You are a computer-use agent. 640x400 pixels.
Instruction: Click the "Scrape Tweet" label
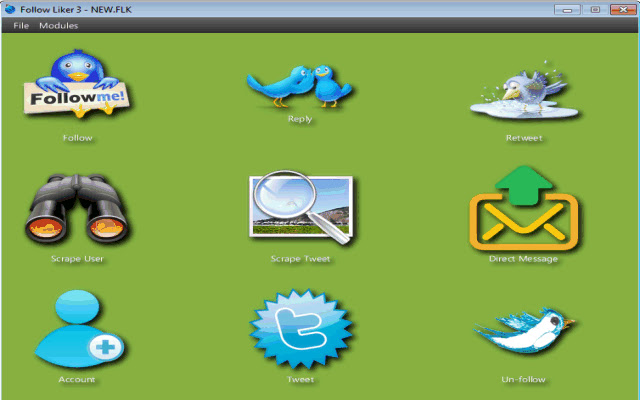tap(300, 259)
